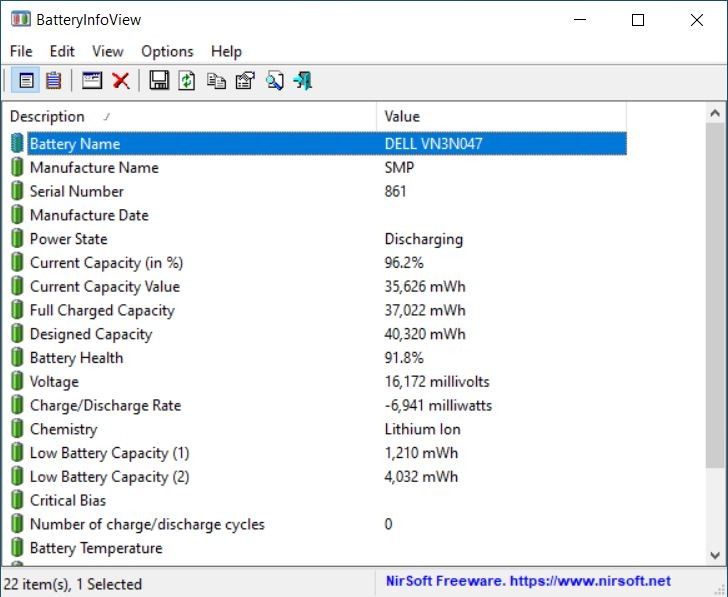Image resolution: width=728 pixels, height=597 pixels.
Task: Click the Save floppy disk icon
Action: pyautogui.click(x=159, y=81)
